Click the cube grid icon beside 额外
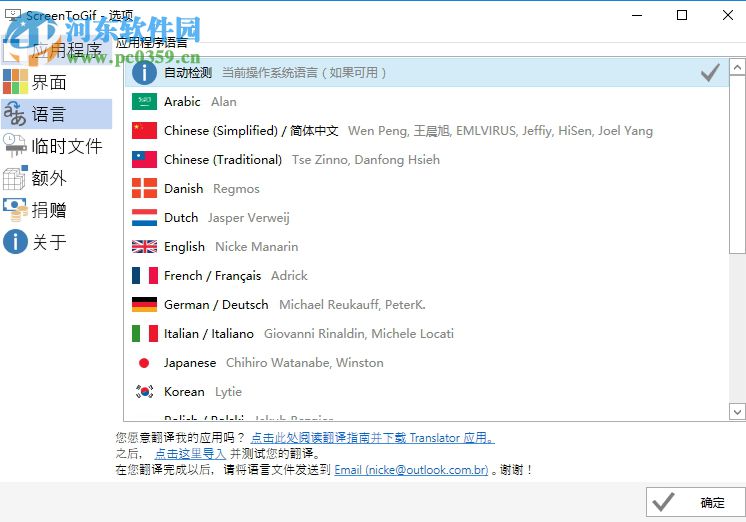Viewport: 746px width, 522px height. point(15,178)
